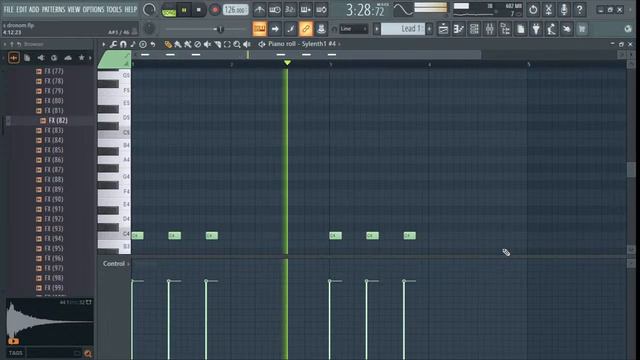Open the piano roll menu arrow
This screenshot has height=360, width=640.
[104, 44]
